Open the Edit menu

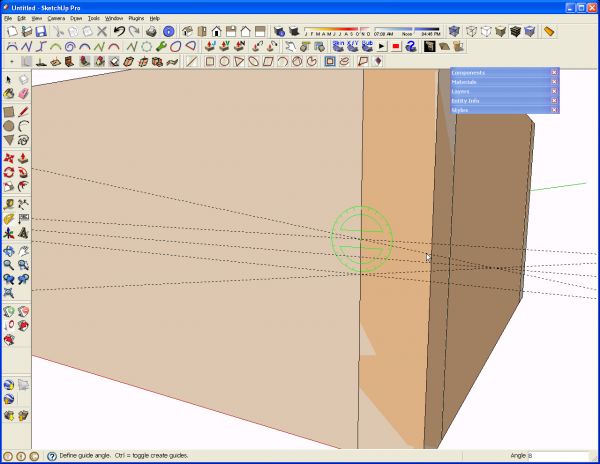coord(21,18)
